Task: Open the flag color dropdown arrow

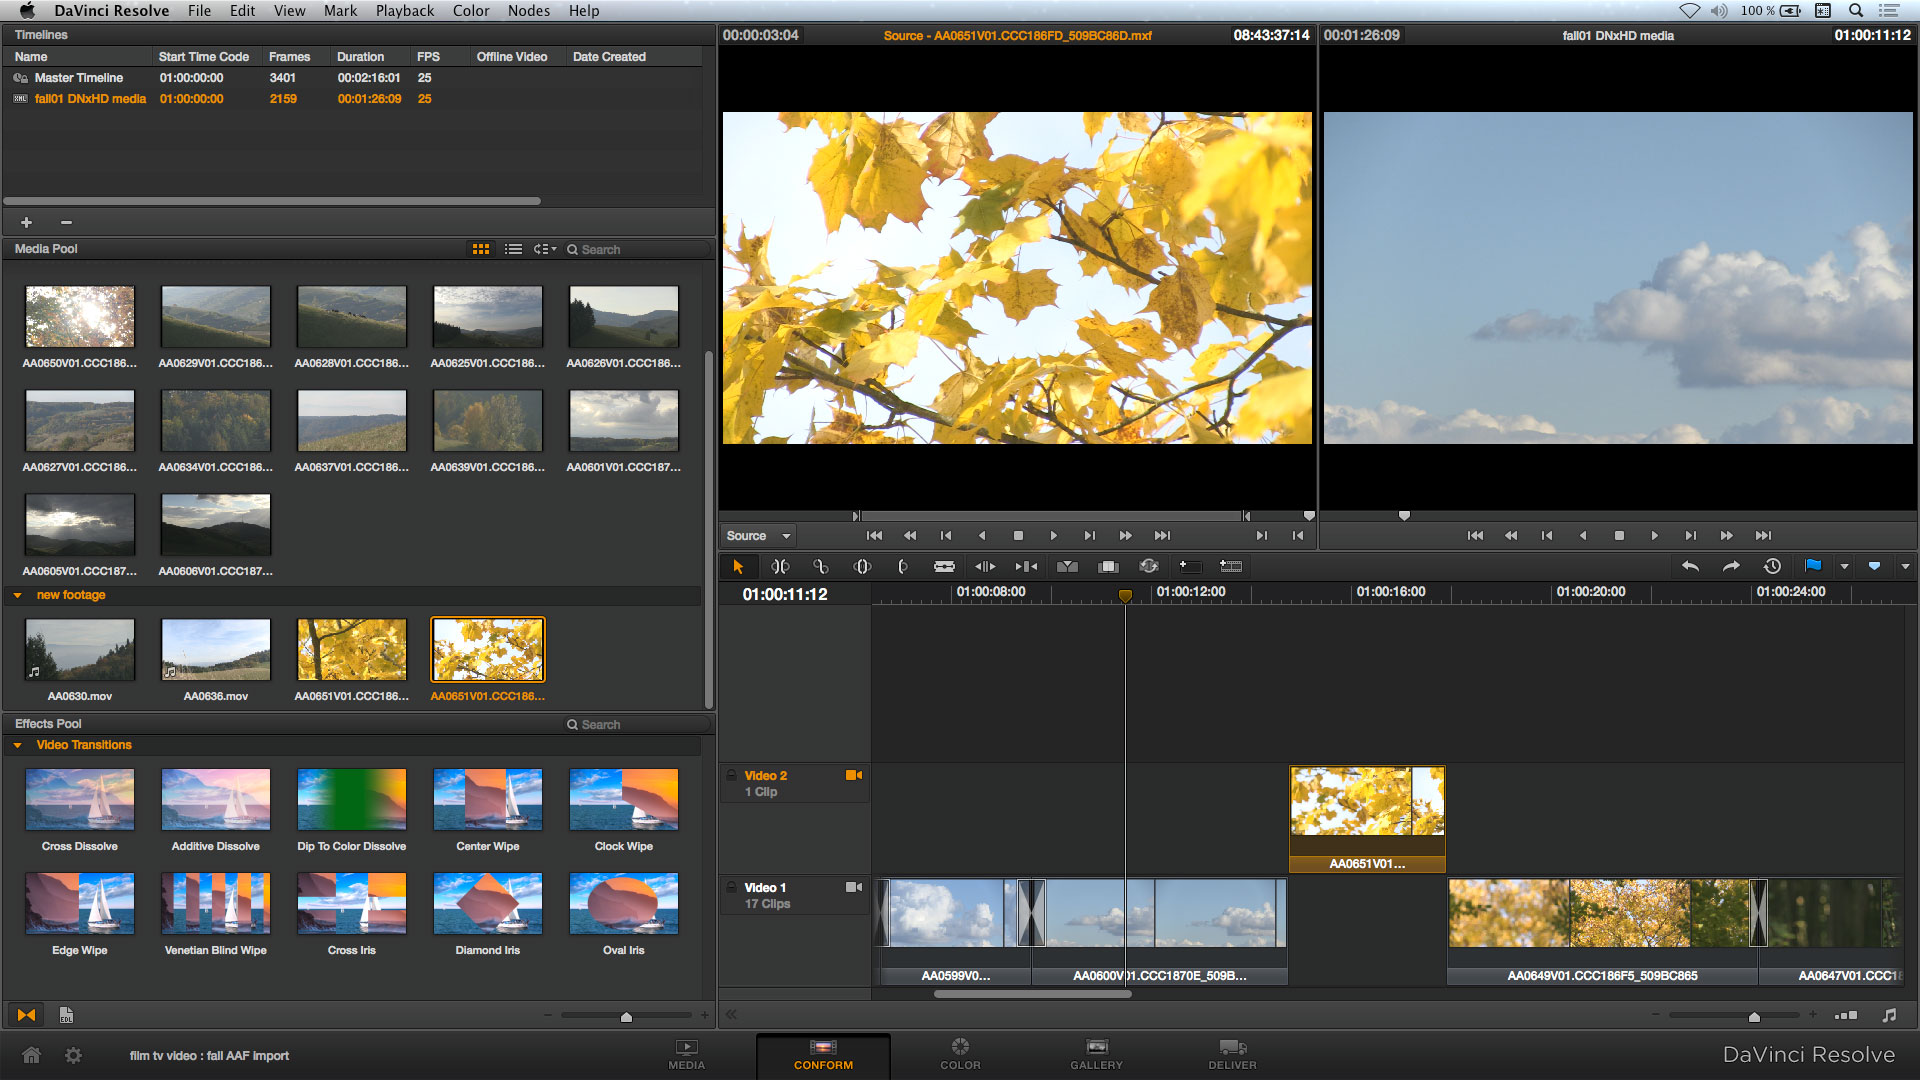Action: [1844, 567]
